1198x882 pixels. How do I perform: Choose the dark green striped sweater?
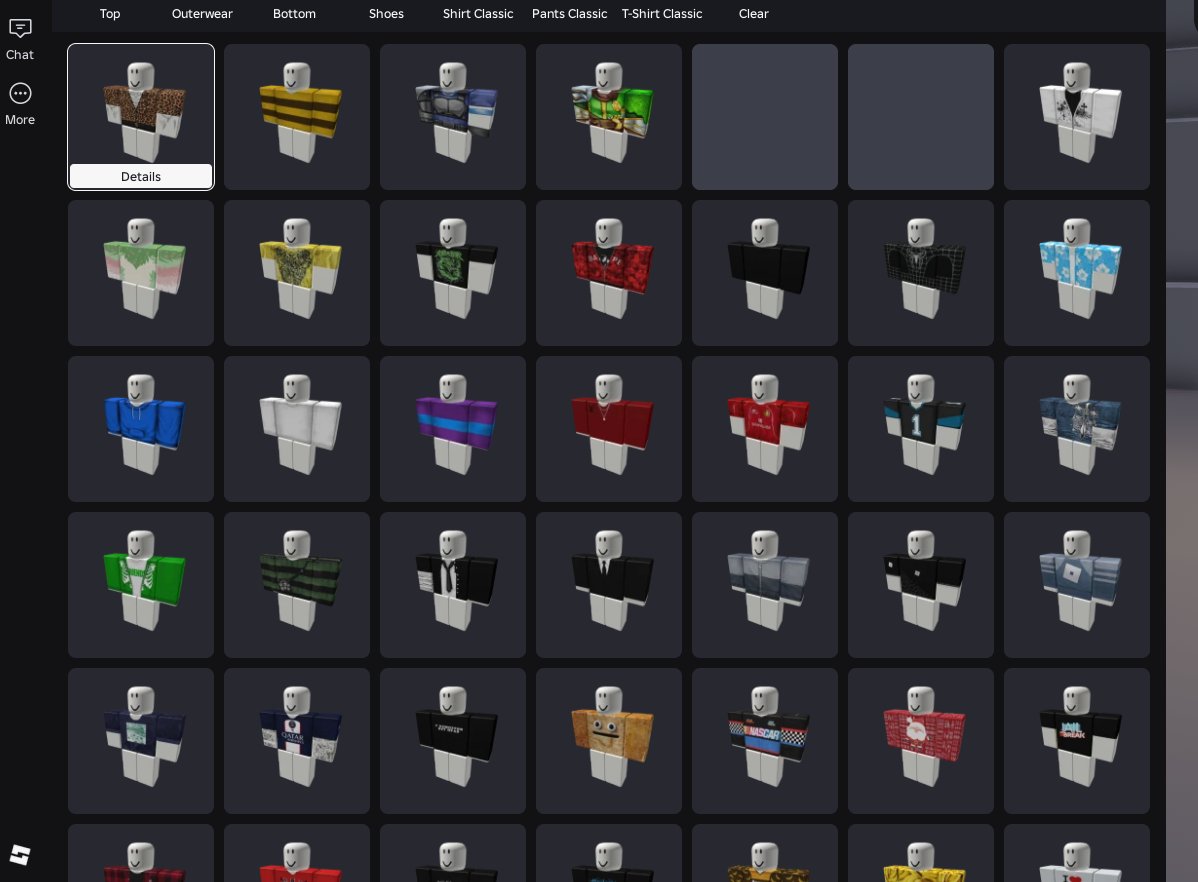click(x=296, y=585)
